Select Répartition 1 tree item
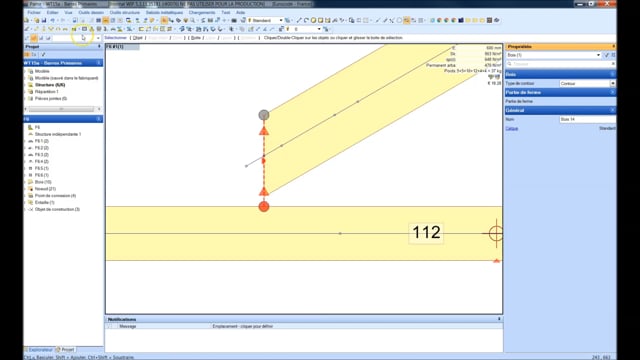This screenshot has height=360, width=640. coord(47,92)
